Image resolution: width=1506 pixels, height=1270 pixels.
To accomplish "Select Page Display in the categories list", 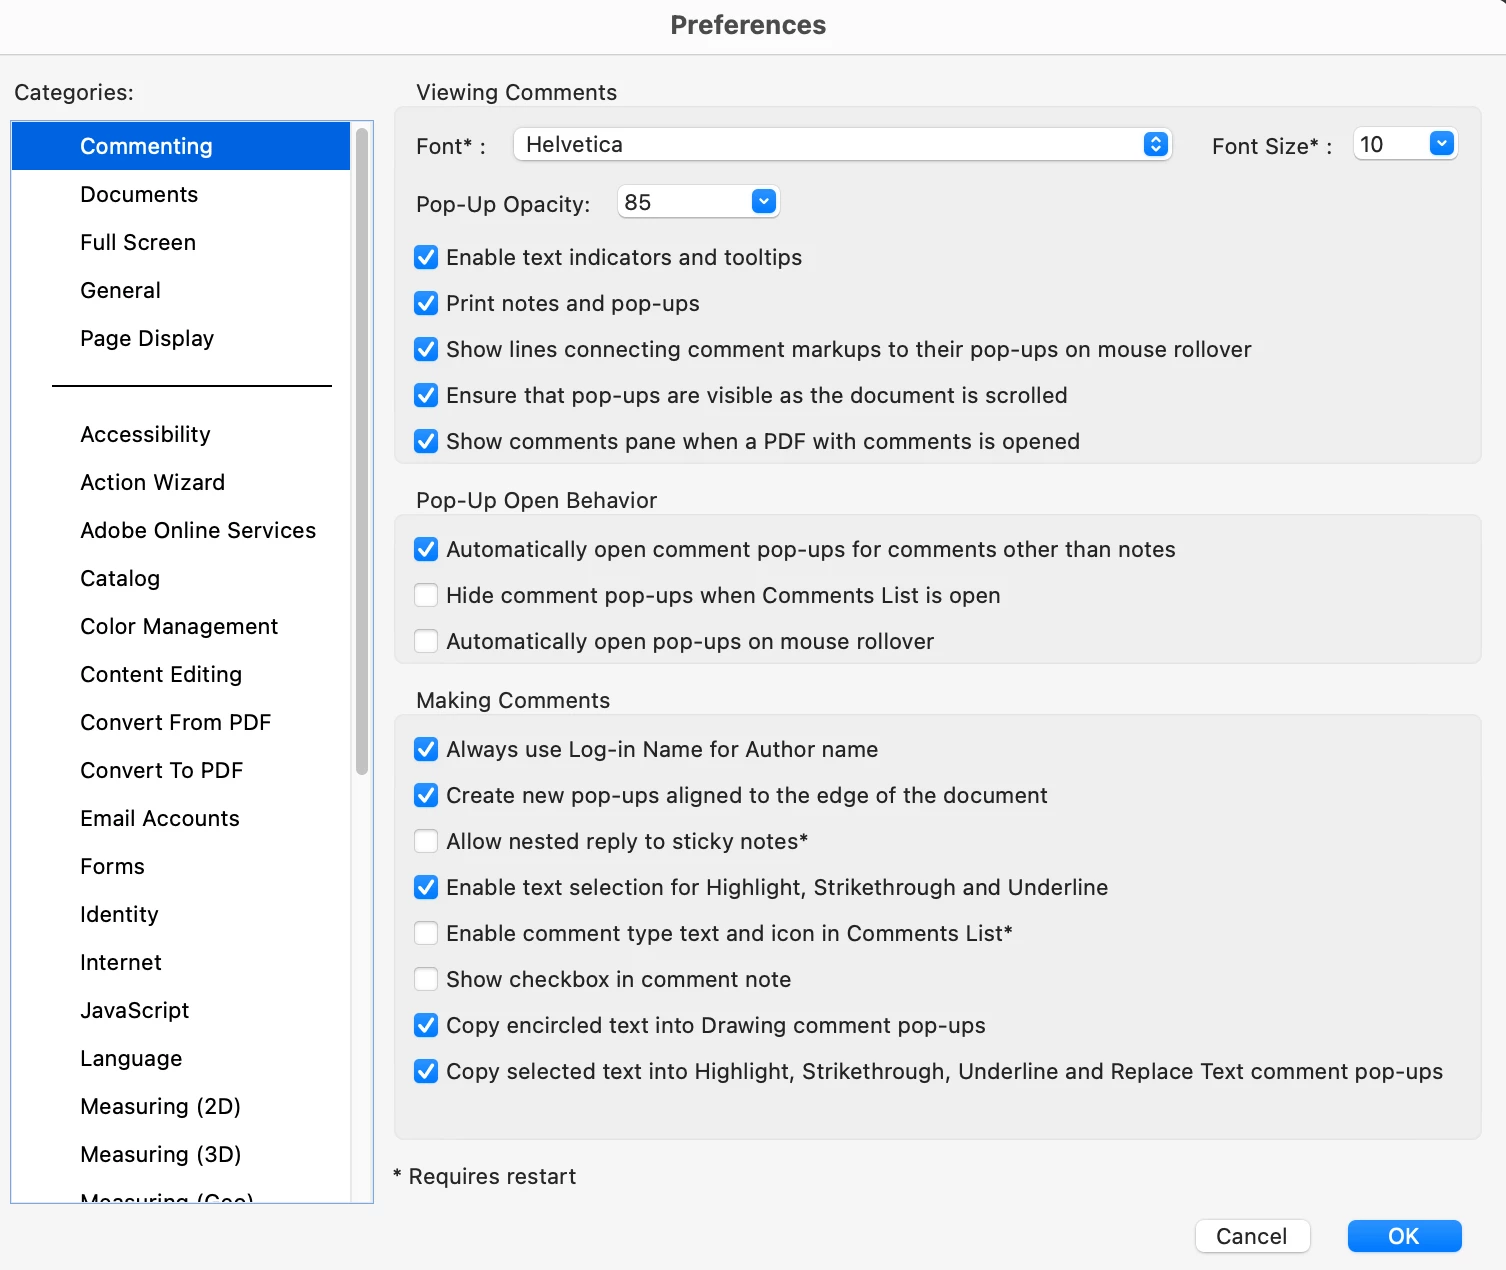I will 147,339.
